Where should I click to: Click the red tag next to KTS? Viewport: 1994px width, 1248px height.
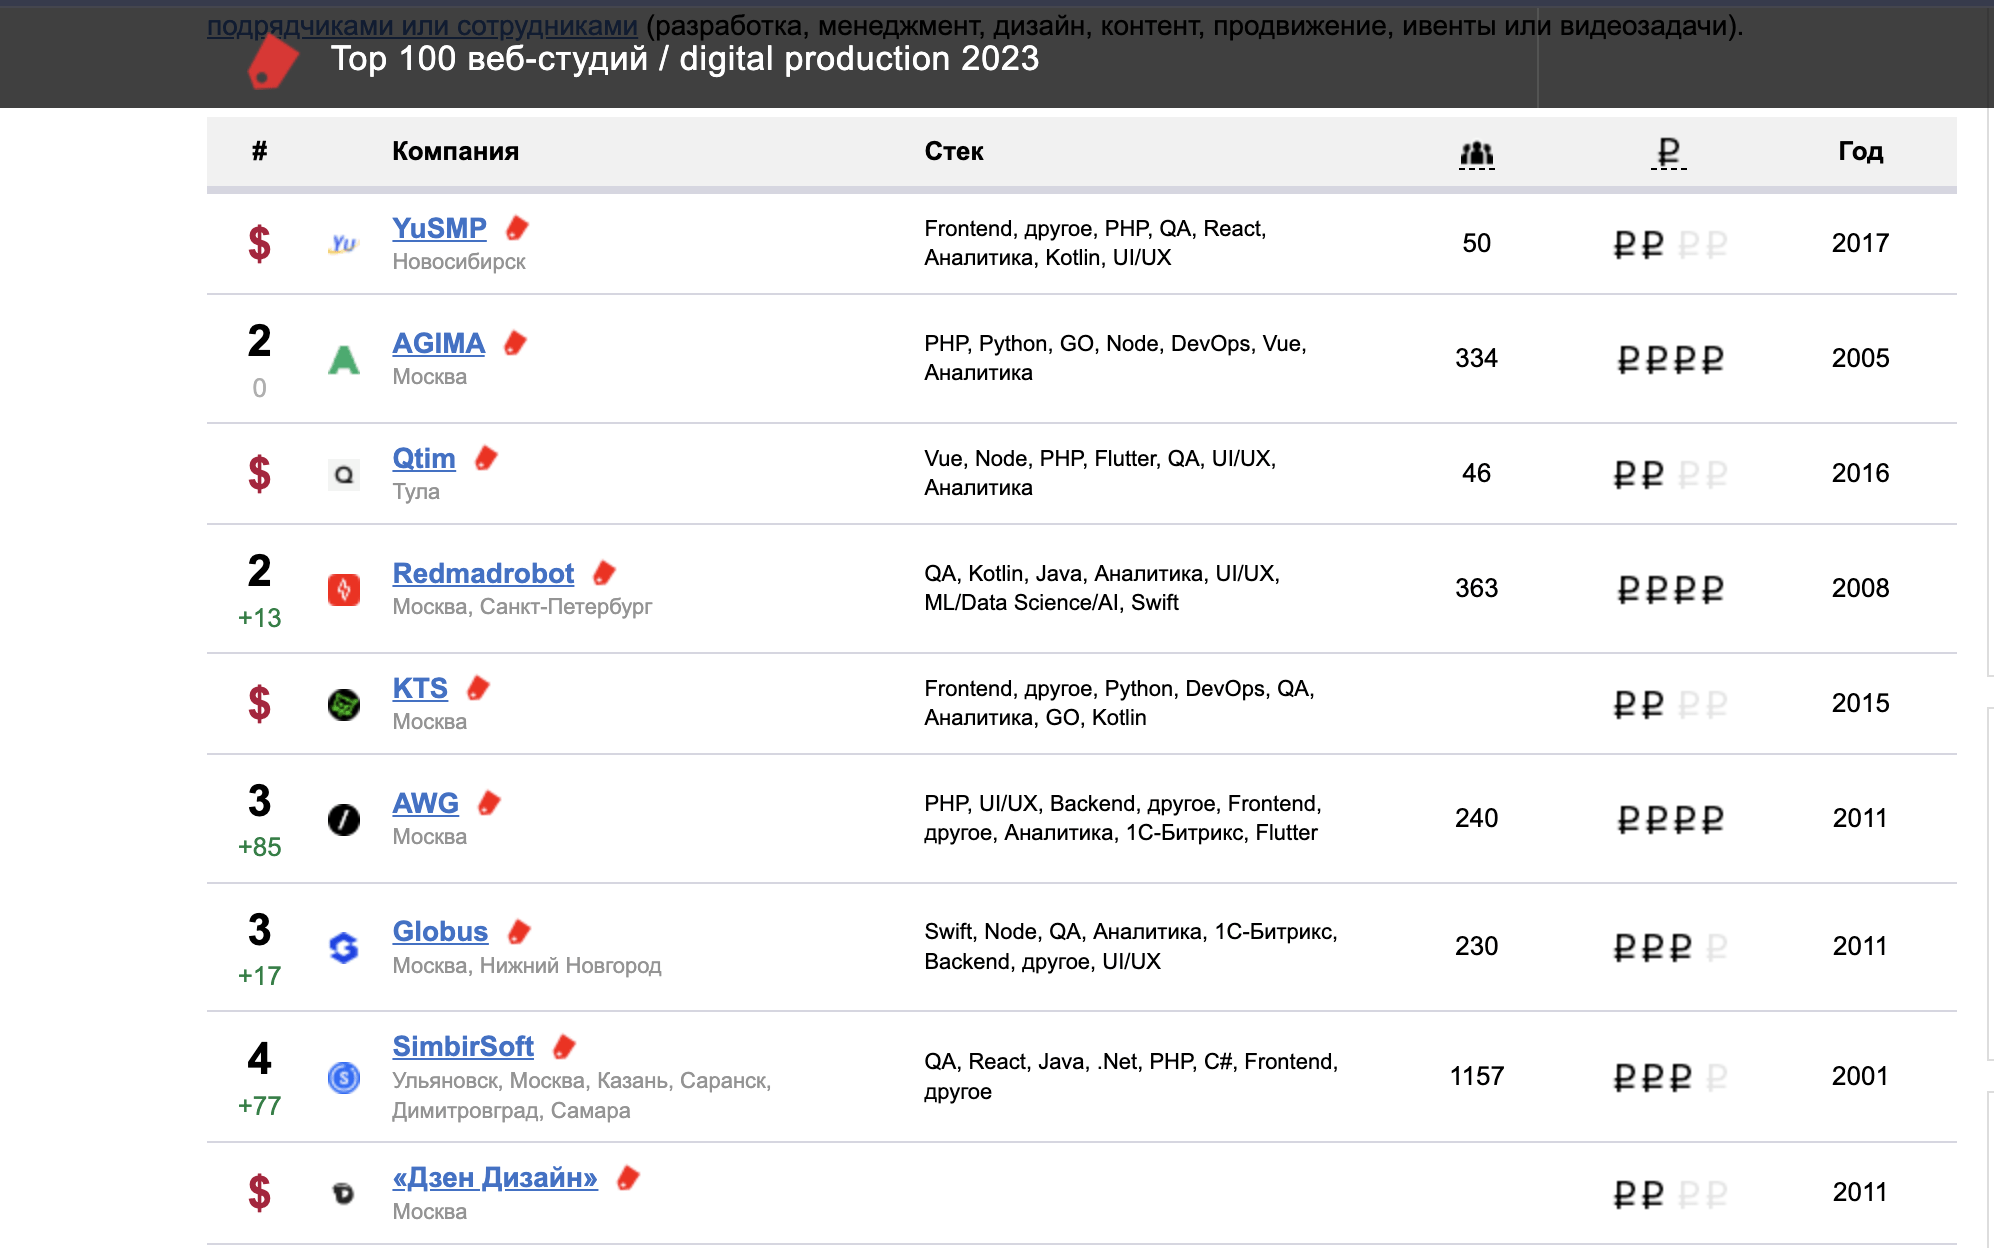[x=479, y=688]
